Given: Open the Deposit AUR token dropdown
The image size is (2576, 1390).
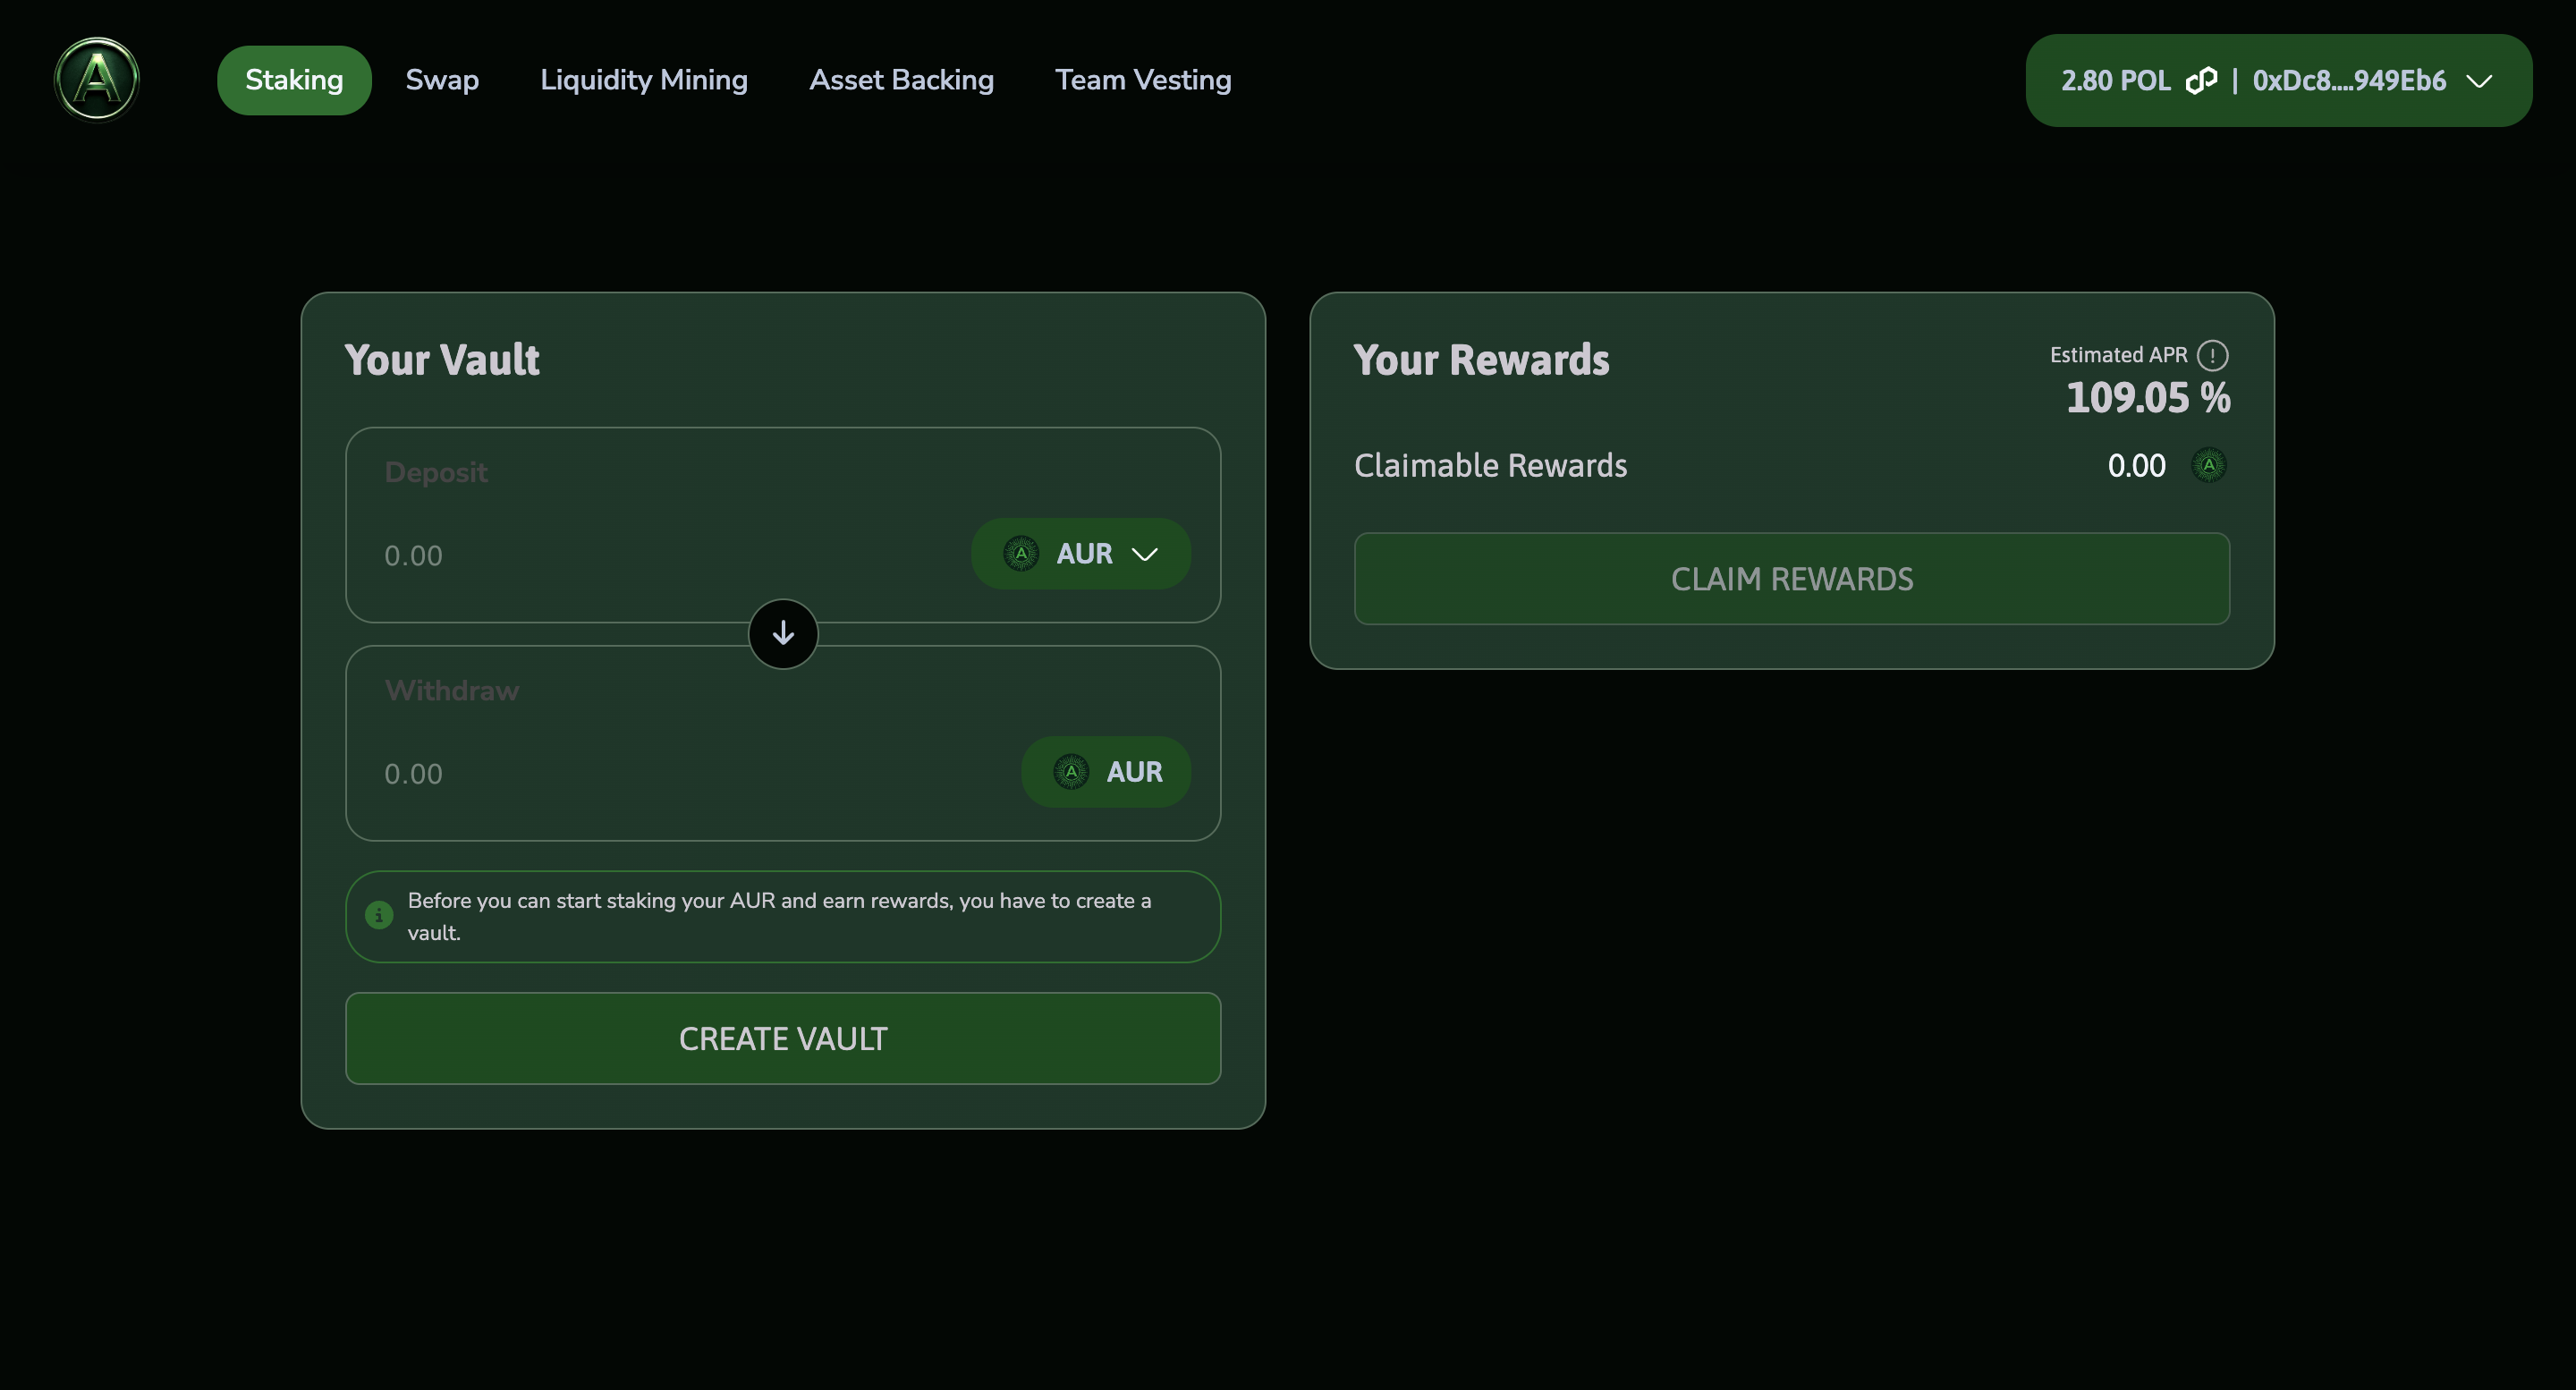Looking at the screenshot, I should [1142, 554].
